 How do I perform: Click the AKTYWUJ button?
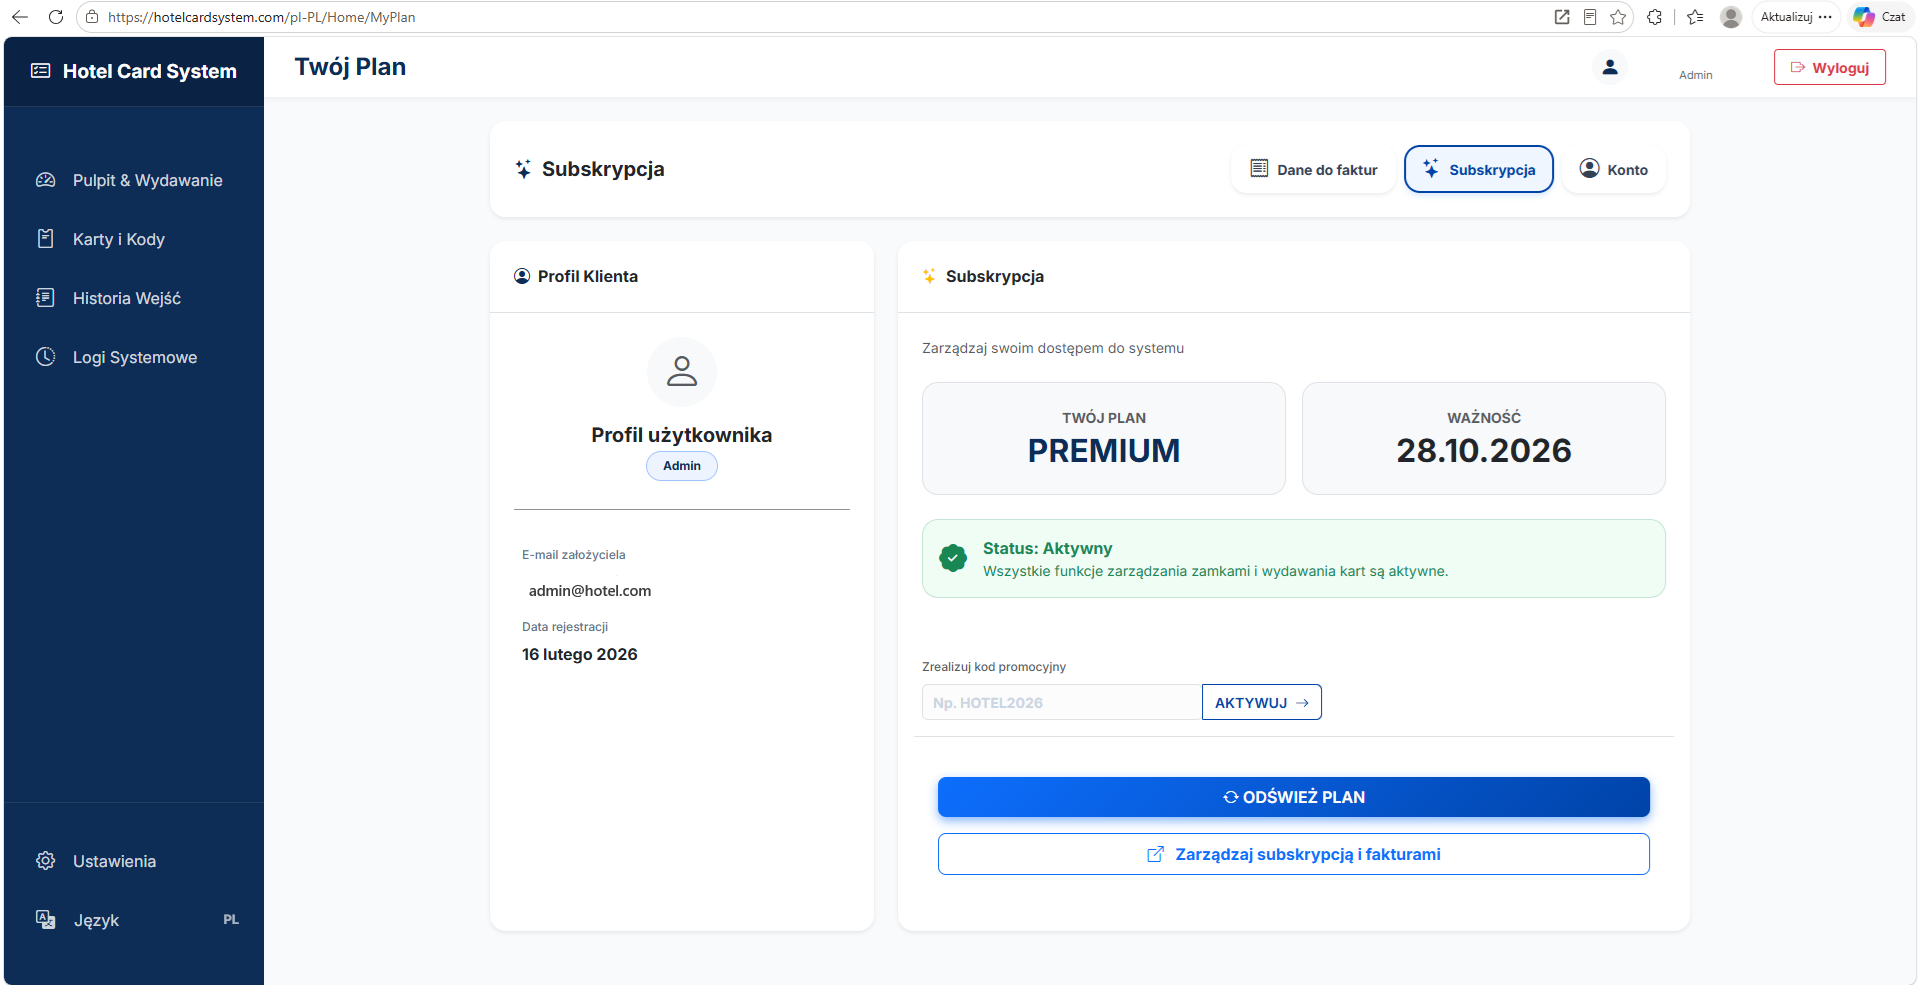(1262, 702)
